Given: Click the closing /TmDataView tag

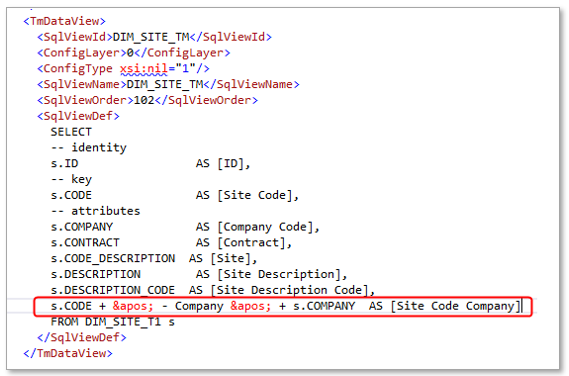Looking at the screenshot, I should [x=68, y=353].
